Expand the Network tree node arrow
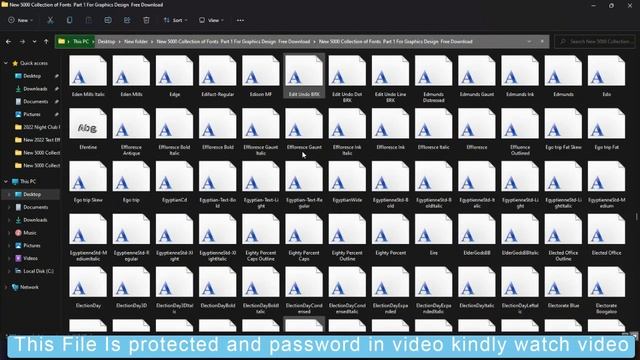The height and width of the screenshot is (360, 640). [6, 287]
